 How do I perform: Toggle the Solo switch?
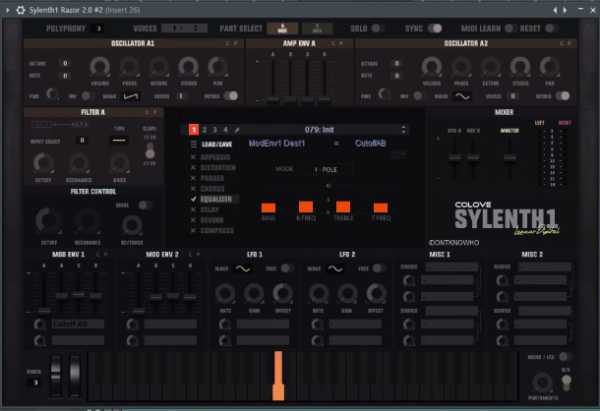point(377,28)
